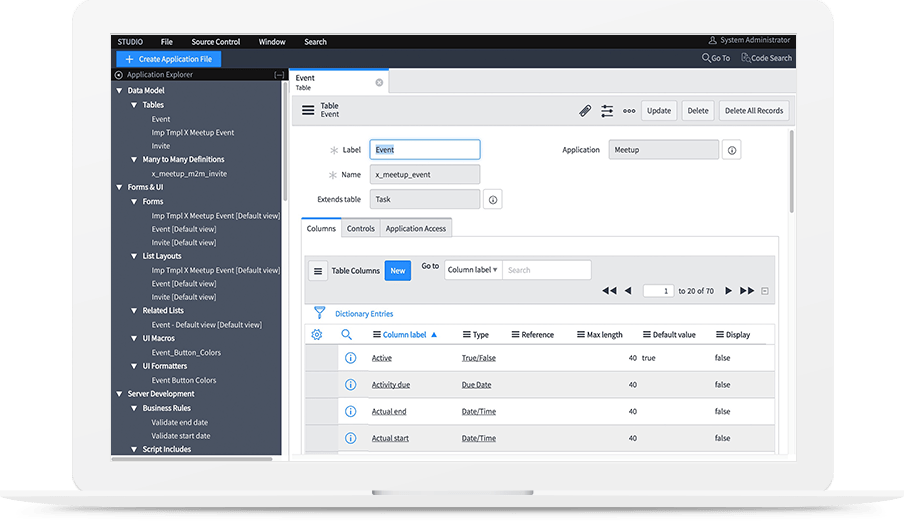904x524 pixels.
Task: Click the info icon next to Meetup application
Action: pos(732,150)
